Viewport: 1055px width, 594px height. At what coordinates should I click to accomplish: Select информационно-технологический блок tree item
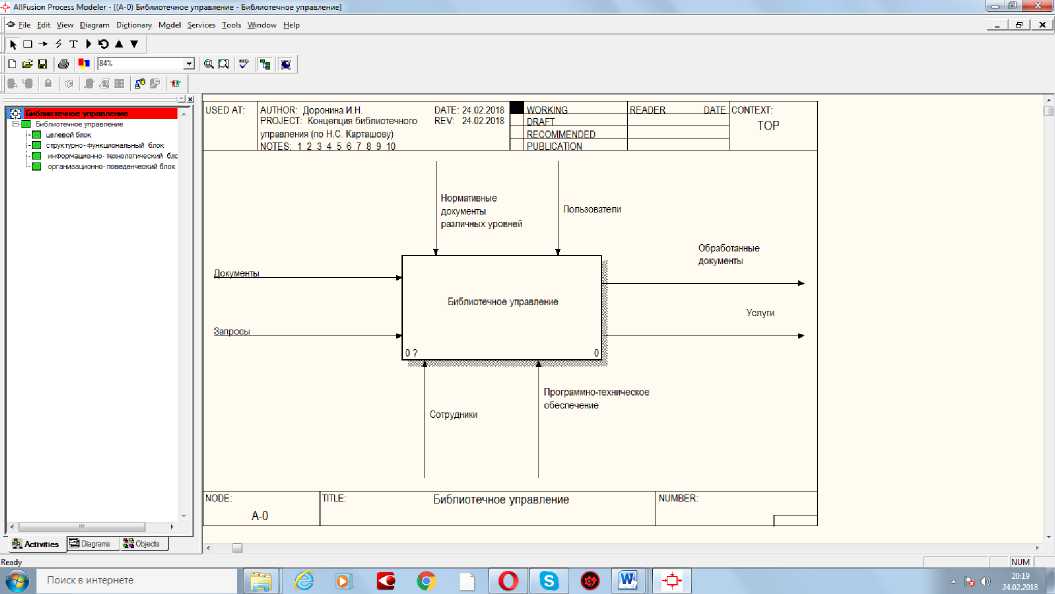(x=112, y=156)
